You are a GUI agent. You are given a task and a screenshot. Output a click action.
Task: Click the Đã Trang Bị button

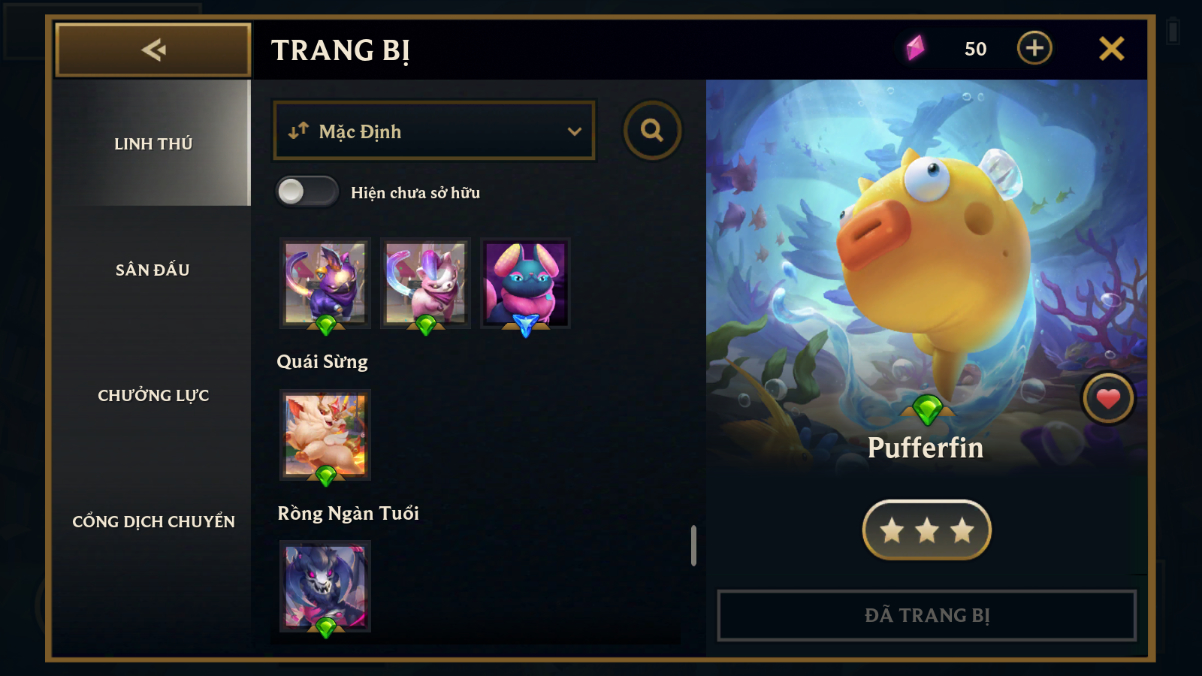(927, 615)
